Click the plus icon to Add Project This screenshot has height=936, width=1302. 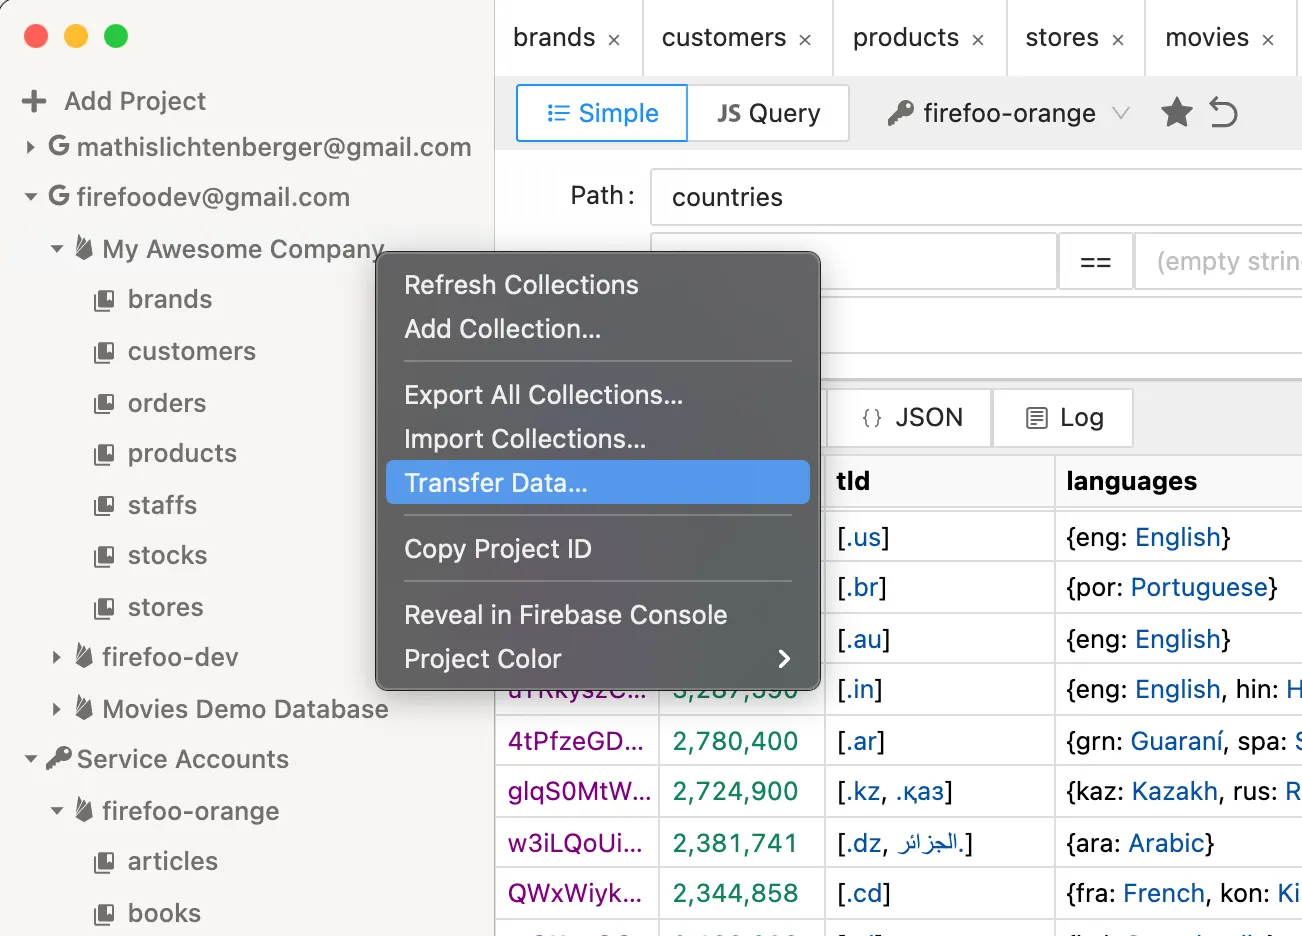click(x=34, y=100)
